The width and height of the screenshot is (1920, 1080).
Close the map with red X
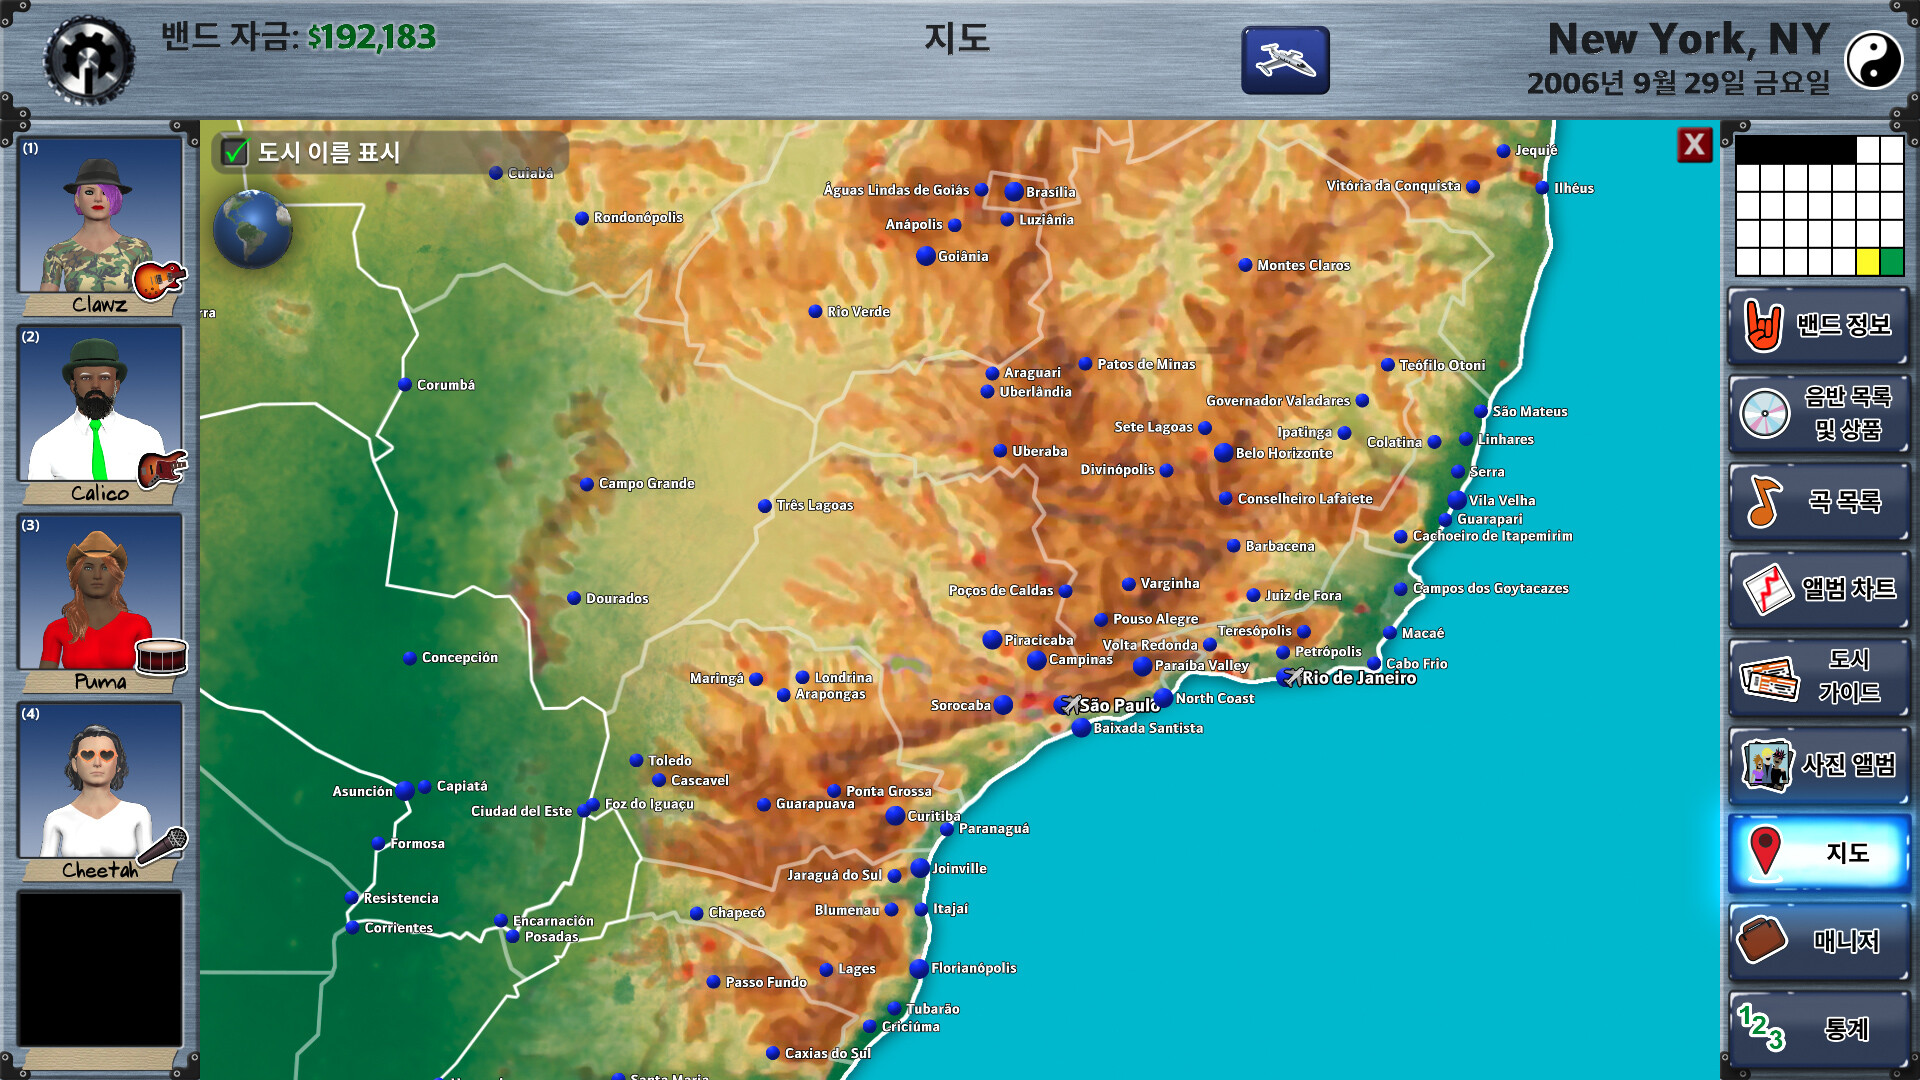tap(1694, 145)
